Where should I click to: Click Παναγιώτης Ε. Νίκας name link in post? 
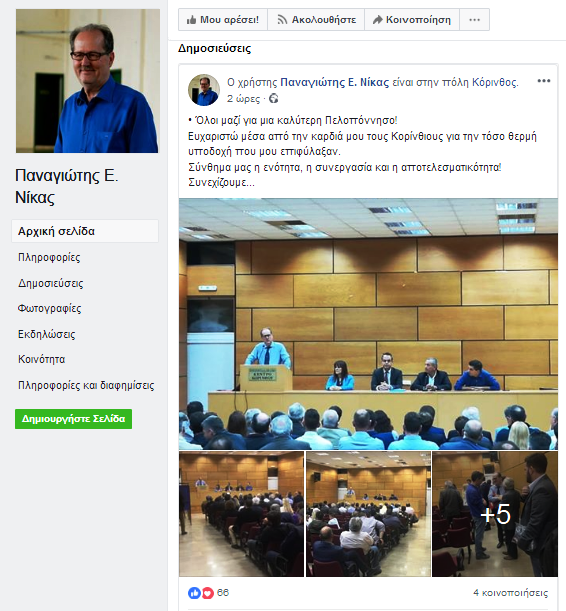(335, 83)
